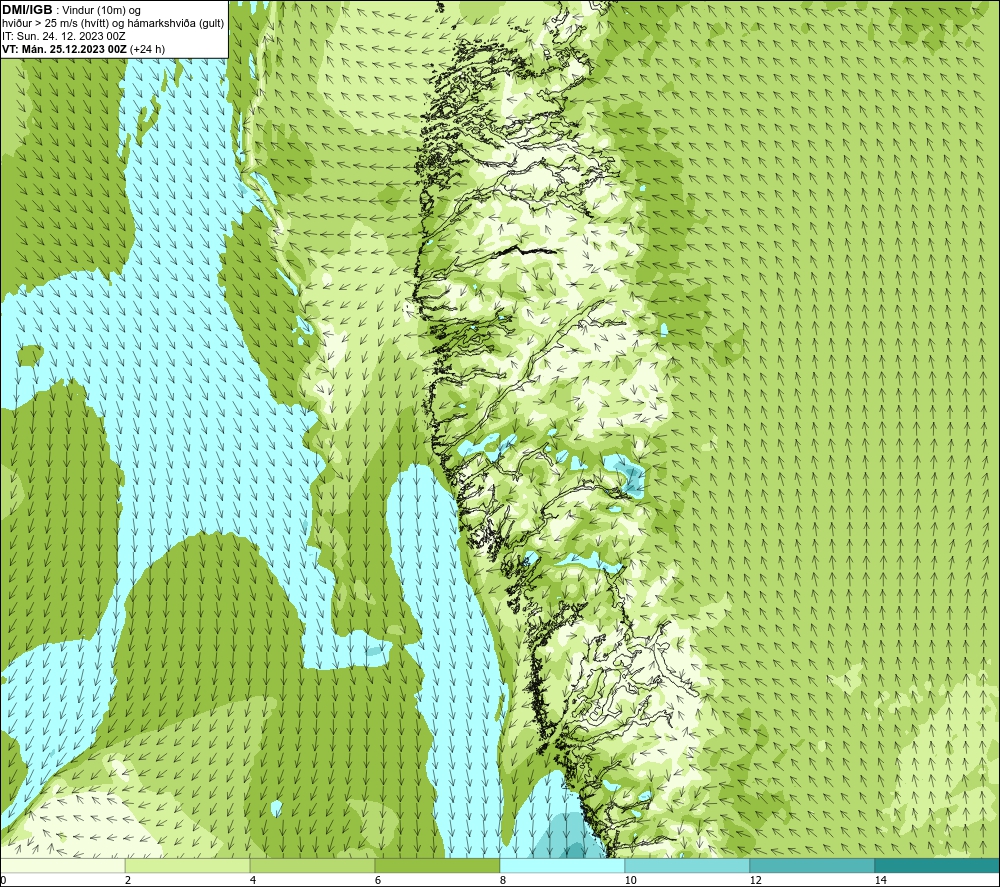The height and width of the screenshot is (887, 1000).
Task: Click the "IT: Sun. 24. 12. 2023 00Z" line
Action: [x=64, y=36]
